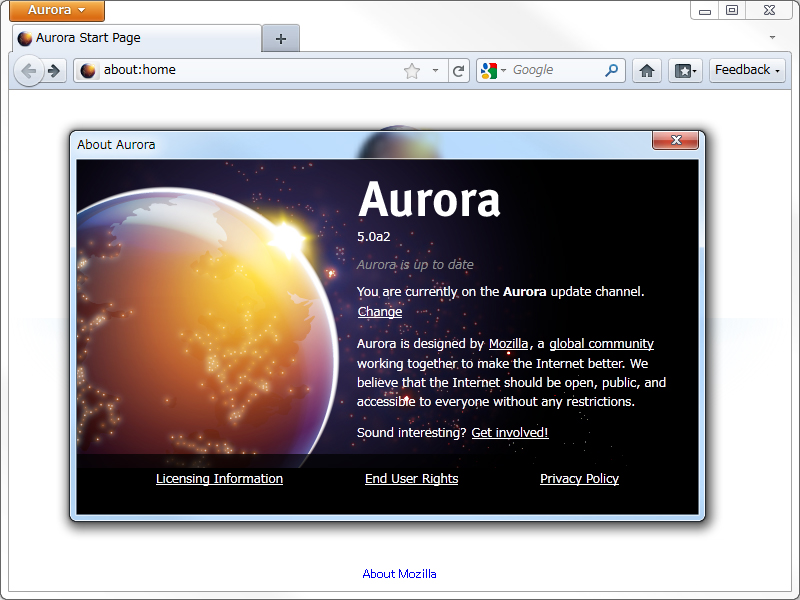Click the Home icon on the toolbar

tap(646, 70)
